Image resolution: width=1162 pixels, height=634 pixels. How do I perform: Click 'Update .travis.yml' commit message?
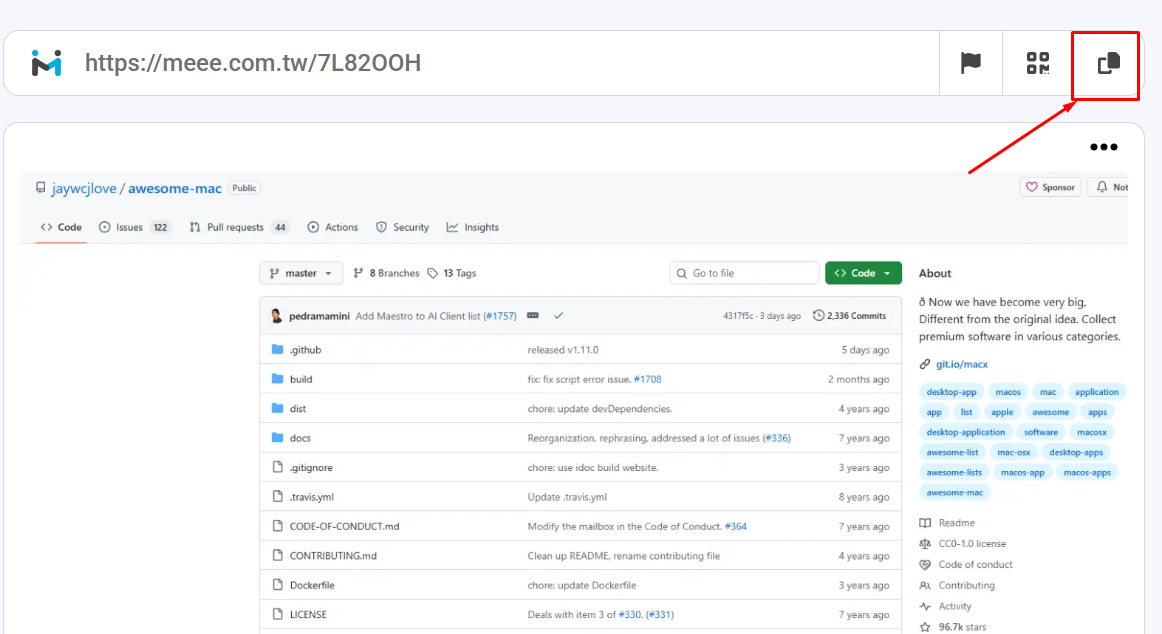pos(567,497)
